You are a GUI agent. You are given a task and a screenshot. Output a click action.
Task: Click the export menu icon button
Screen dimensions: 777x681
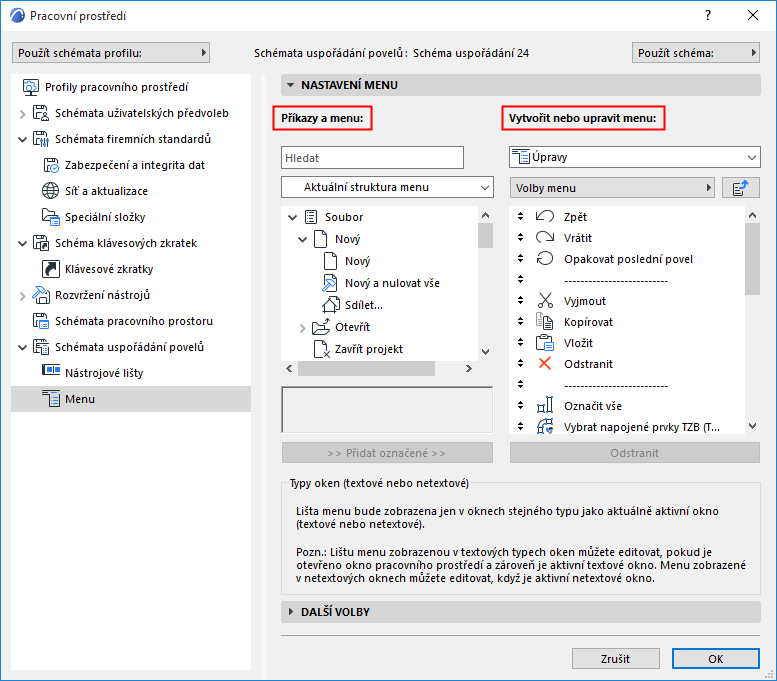[740, 188]
